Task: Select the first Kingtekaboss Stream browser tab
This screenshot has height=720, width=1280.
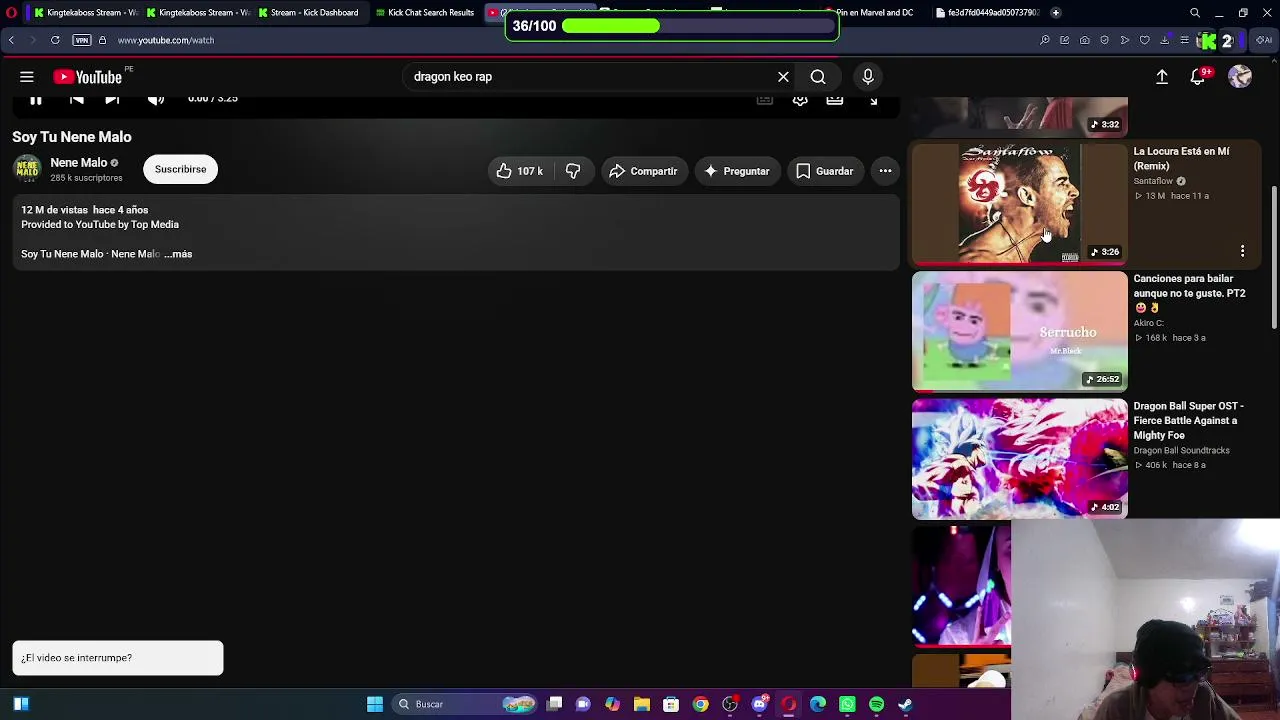Action: coord(85,13)
